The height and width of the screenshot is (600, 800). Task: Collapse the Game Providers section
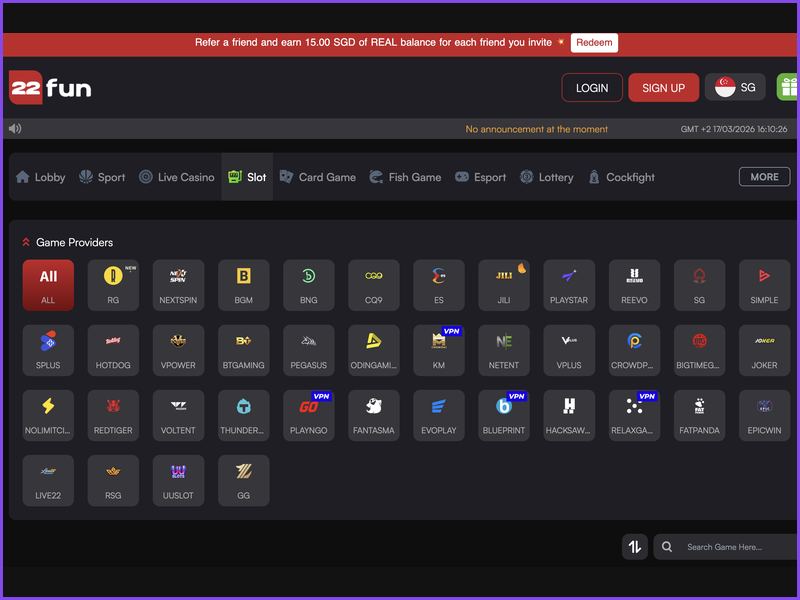click(x=26, y=242)
